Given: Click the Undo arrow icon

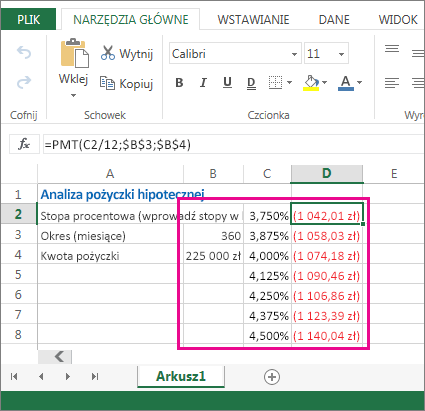Looking at the screenshot, I should point(24,53).
